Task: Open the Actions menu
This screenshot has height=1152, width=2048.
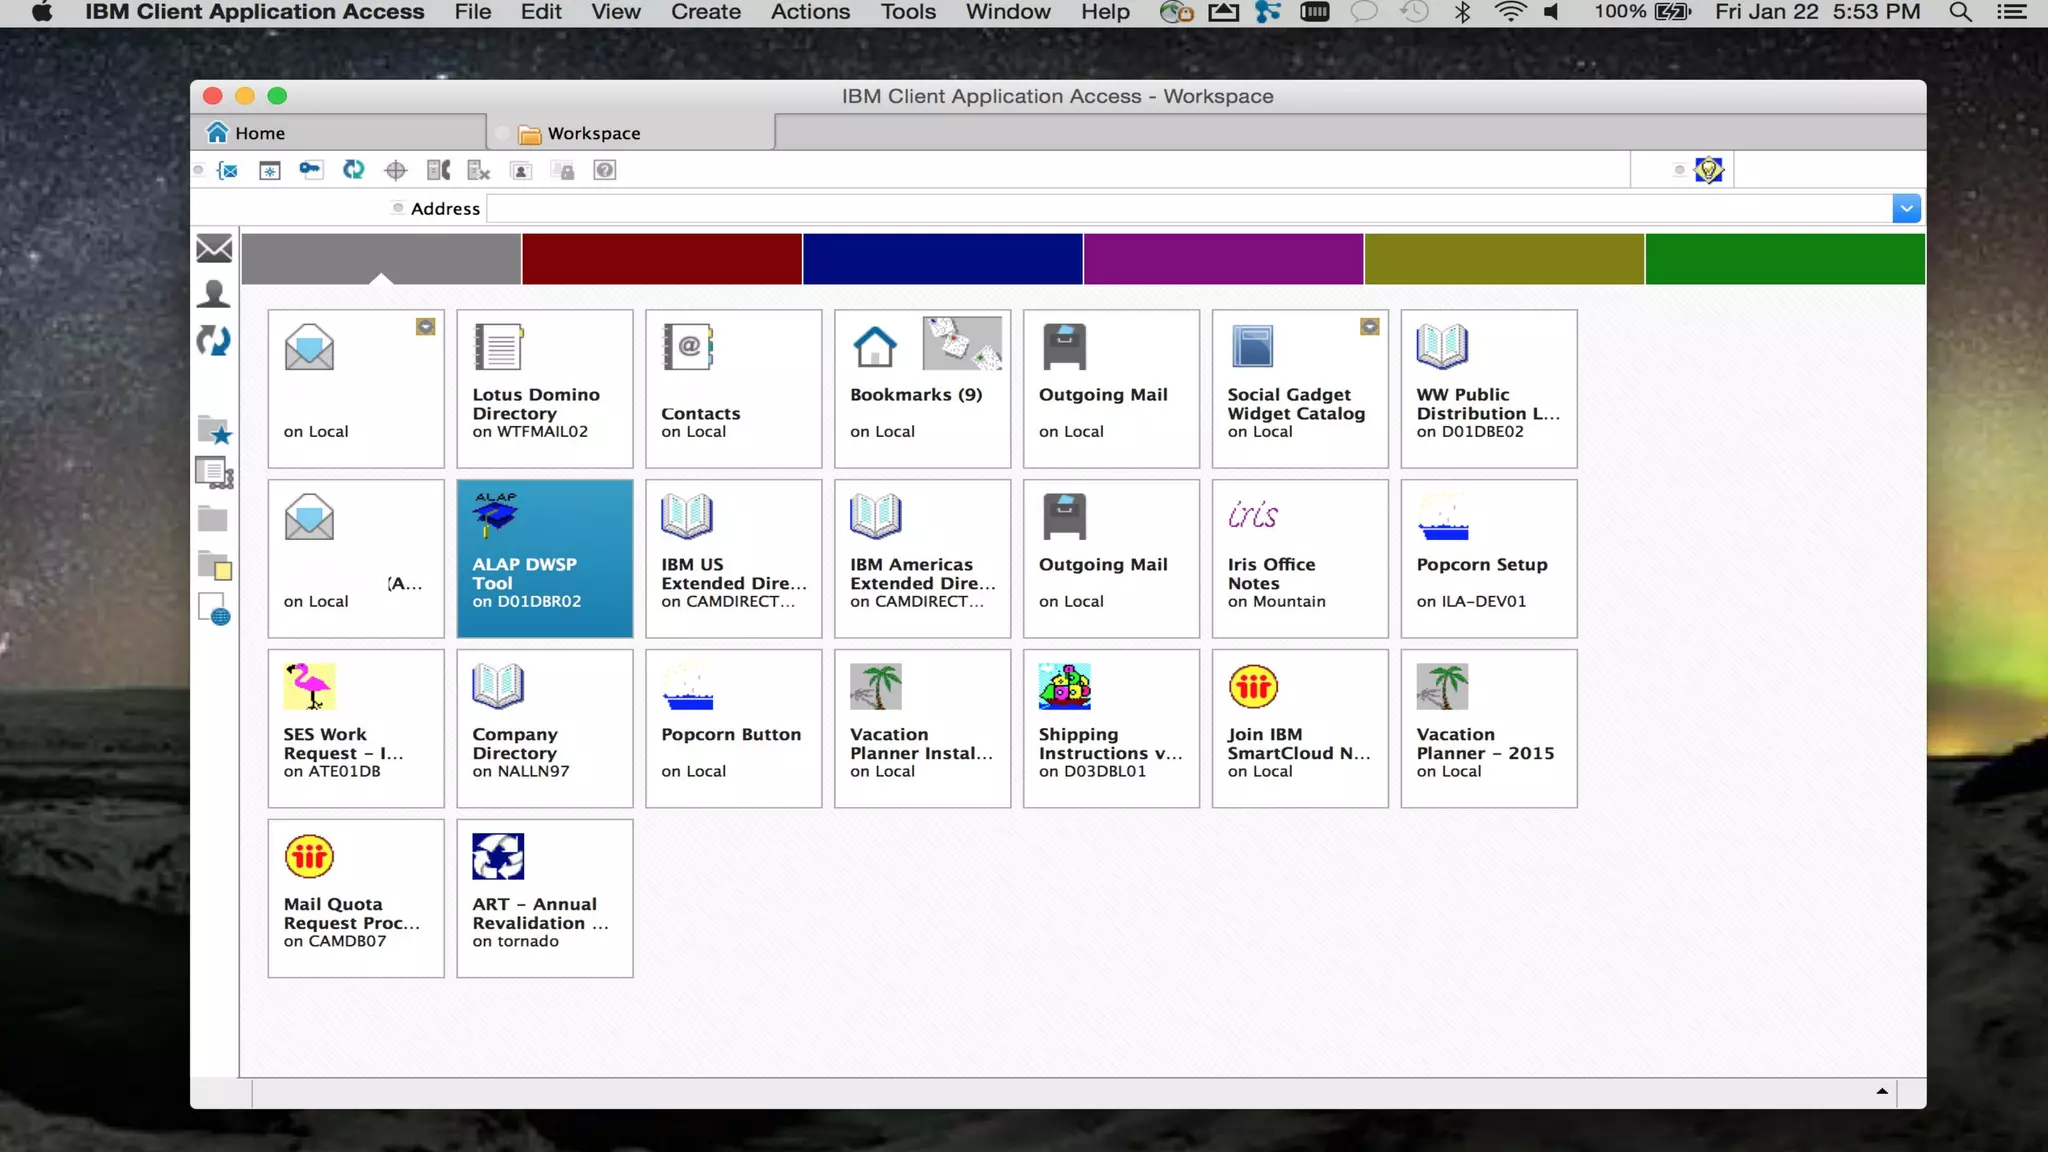Action: pos(810,12)
